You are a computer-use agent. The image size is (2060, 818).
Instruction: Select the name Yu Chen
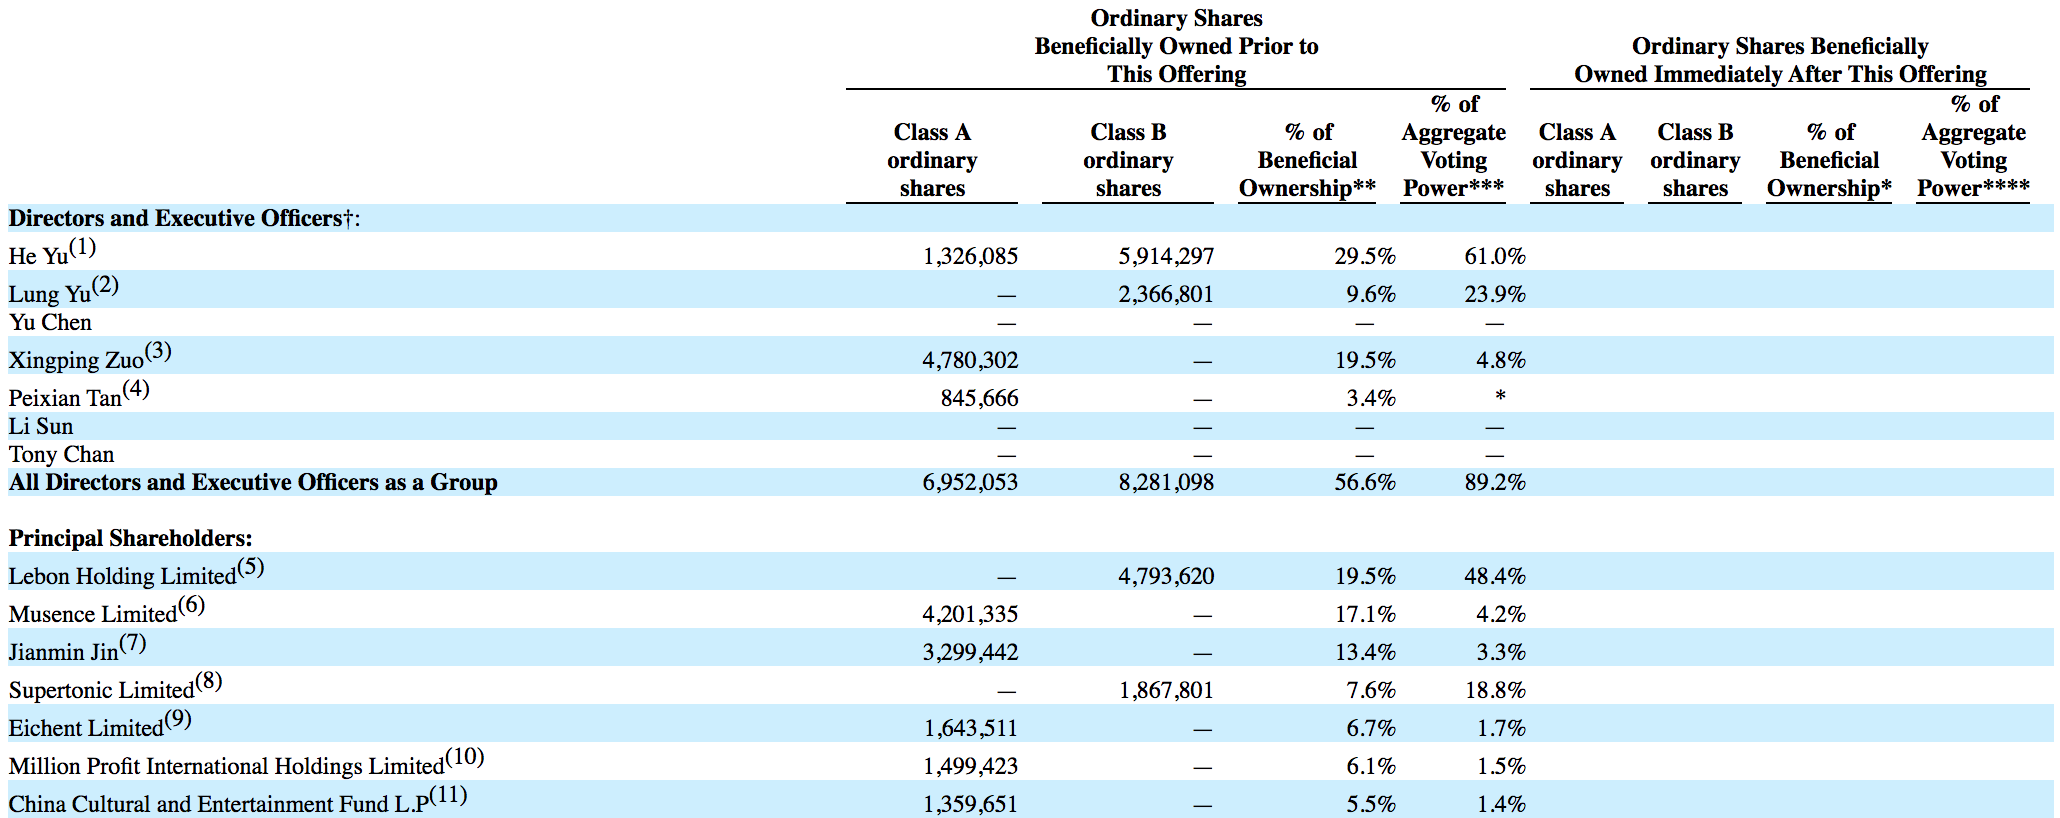50,322
